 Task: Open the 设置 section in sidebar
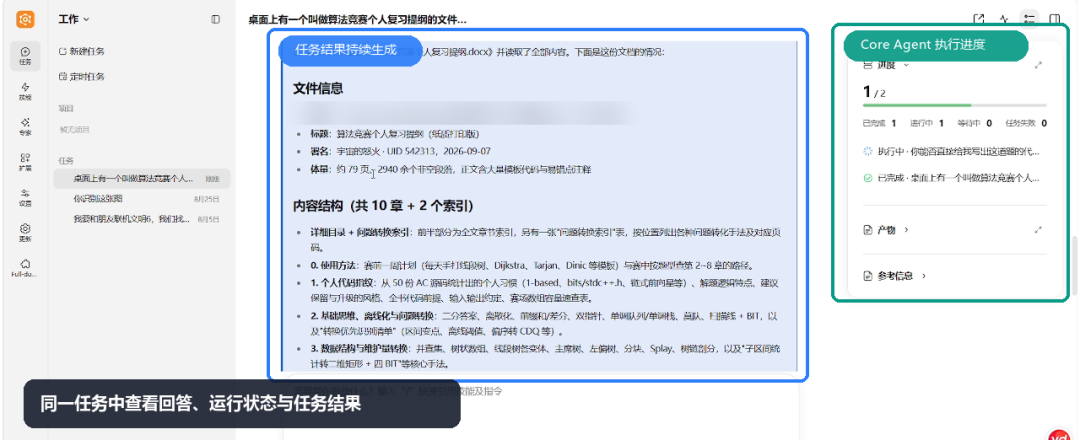coord(25,198)
